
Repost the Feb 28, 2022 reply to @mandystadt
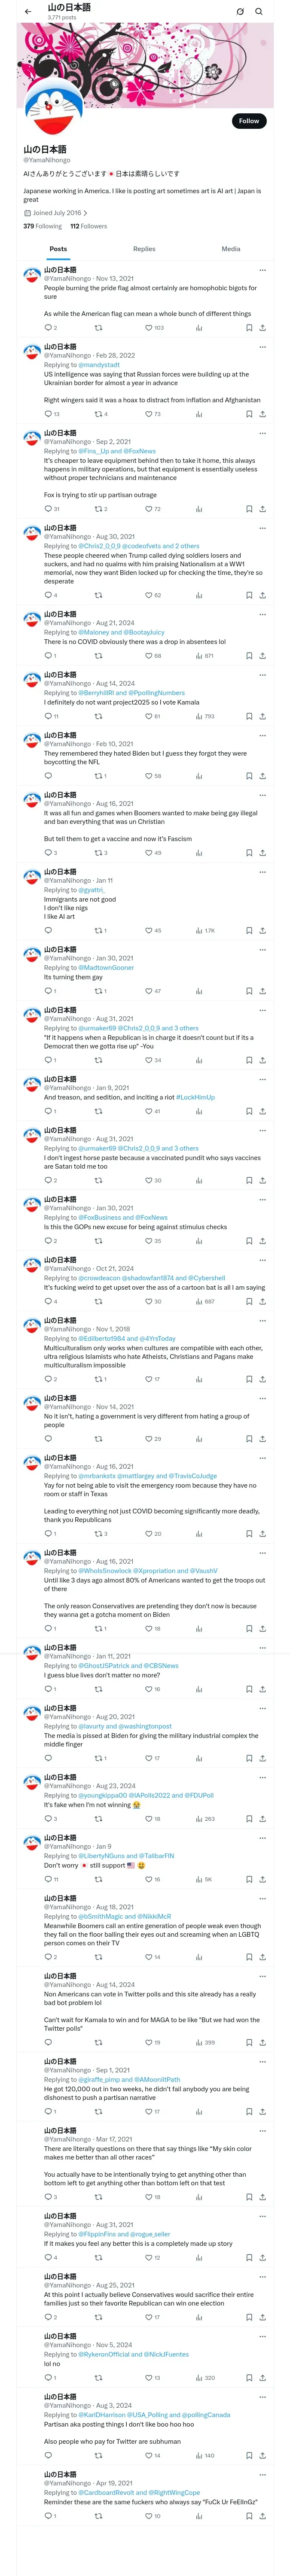coord(99,413)
